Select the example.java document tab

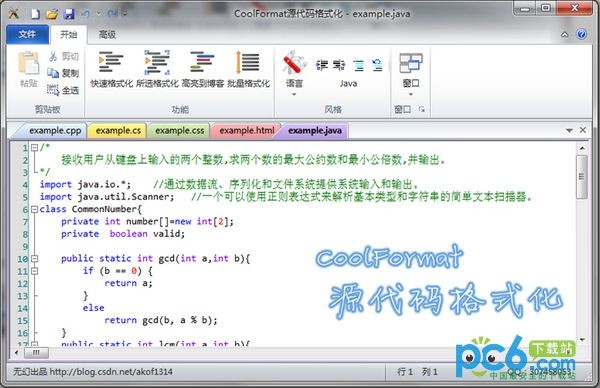(x=315, y=130)
